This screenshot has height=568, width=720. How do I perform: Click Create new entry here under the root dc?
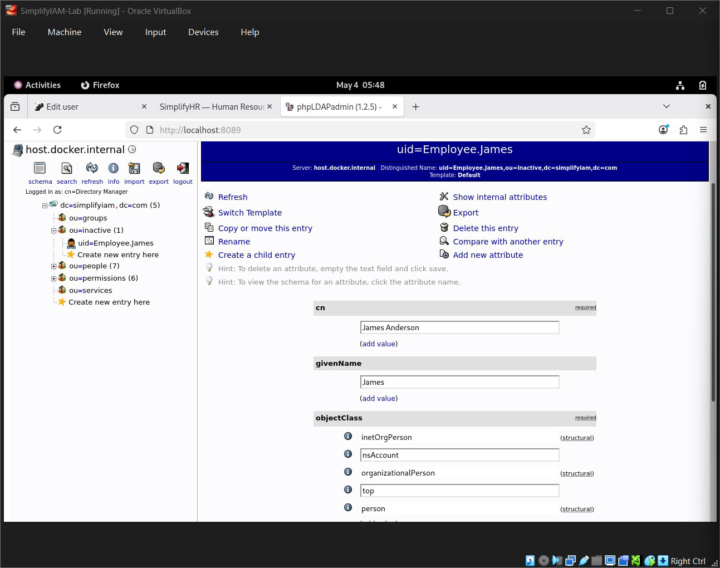pos(109,302)
